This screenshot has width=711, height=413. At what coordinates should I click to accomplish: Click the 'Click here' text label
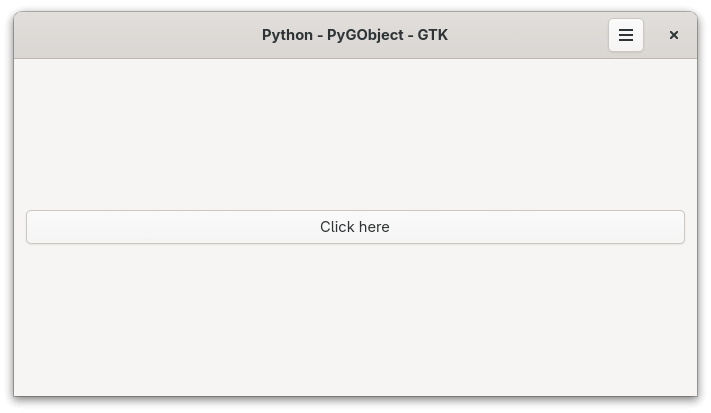(355, 227)
